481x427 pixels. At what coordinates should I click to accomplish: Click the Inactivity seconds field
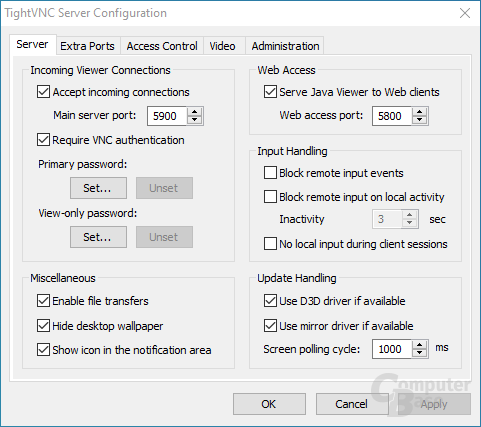(387, 219)
